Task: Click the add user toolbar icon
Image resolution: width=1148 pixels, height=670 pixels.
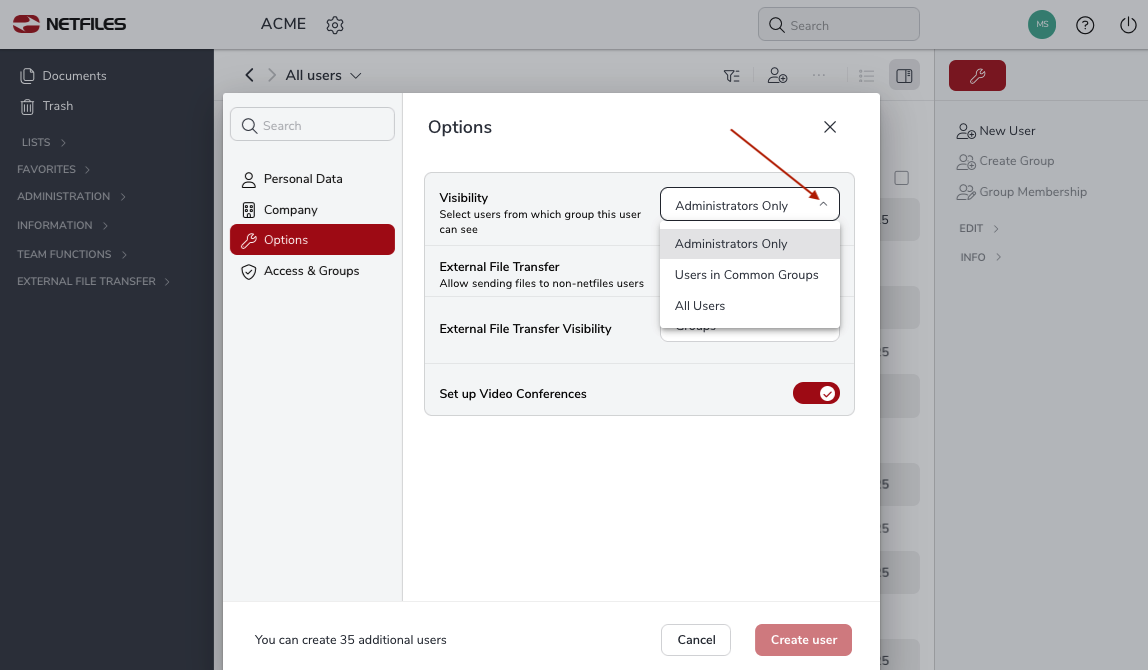Action: (777, 75)
